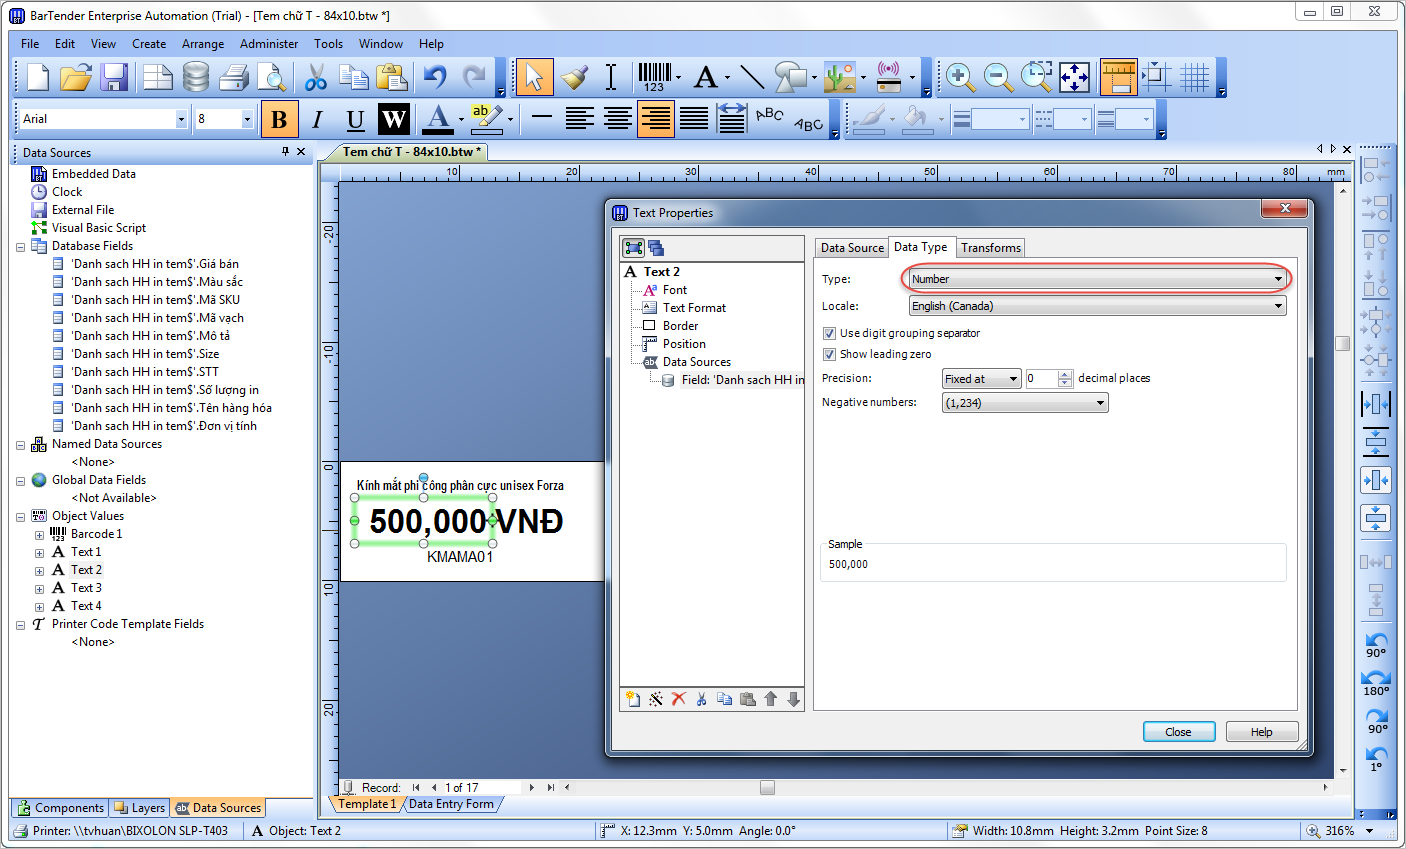Click the Print icon in toolbar
The image size is (1406, 849).
[x=234, y=77]
